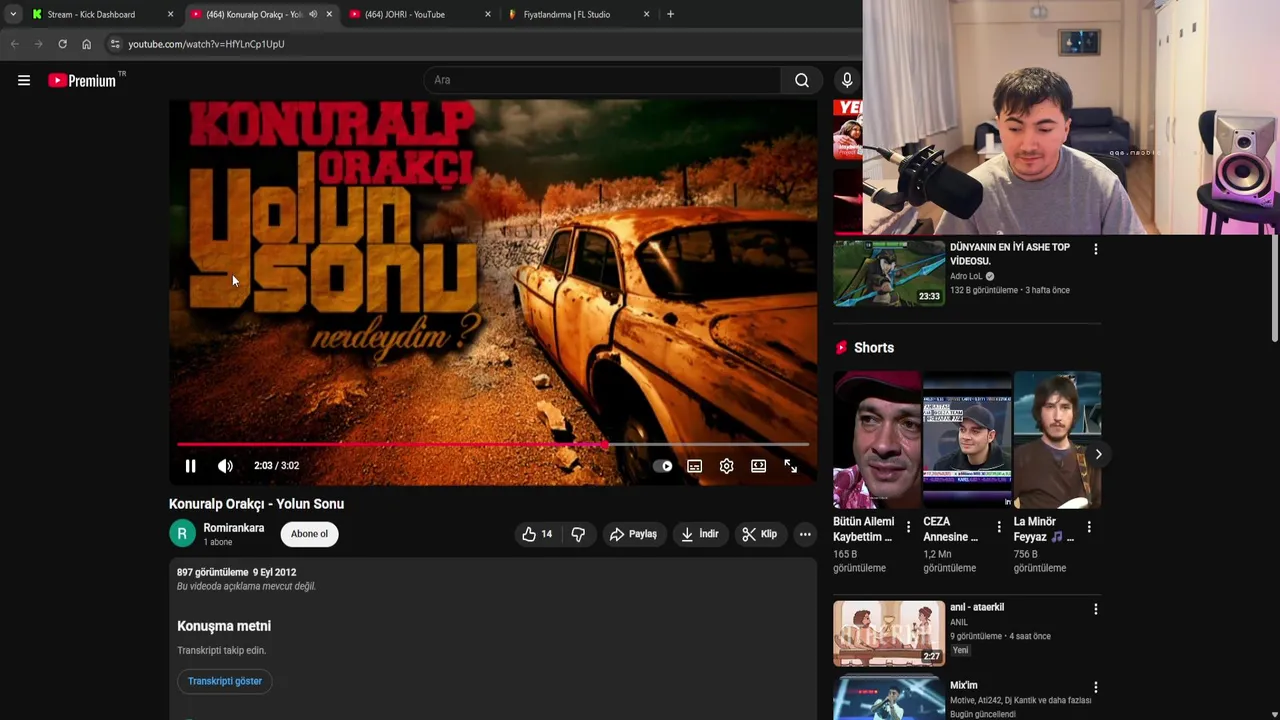Seek on the red video progress bar
1280x720 pixels.
tap(492, 444)
